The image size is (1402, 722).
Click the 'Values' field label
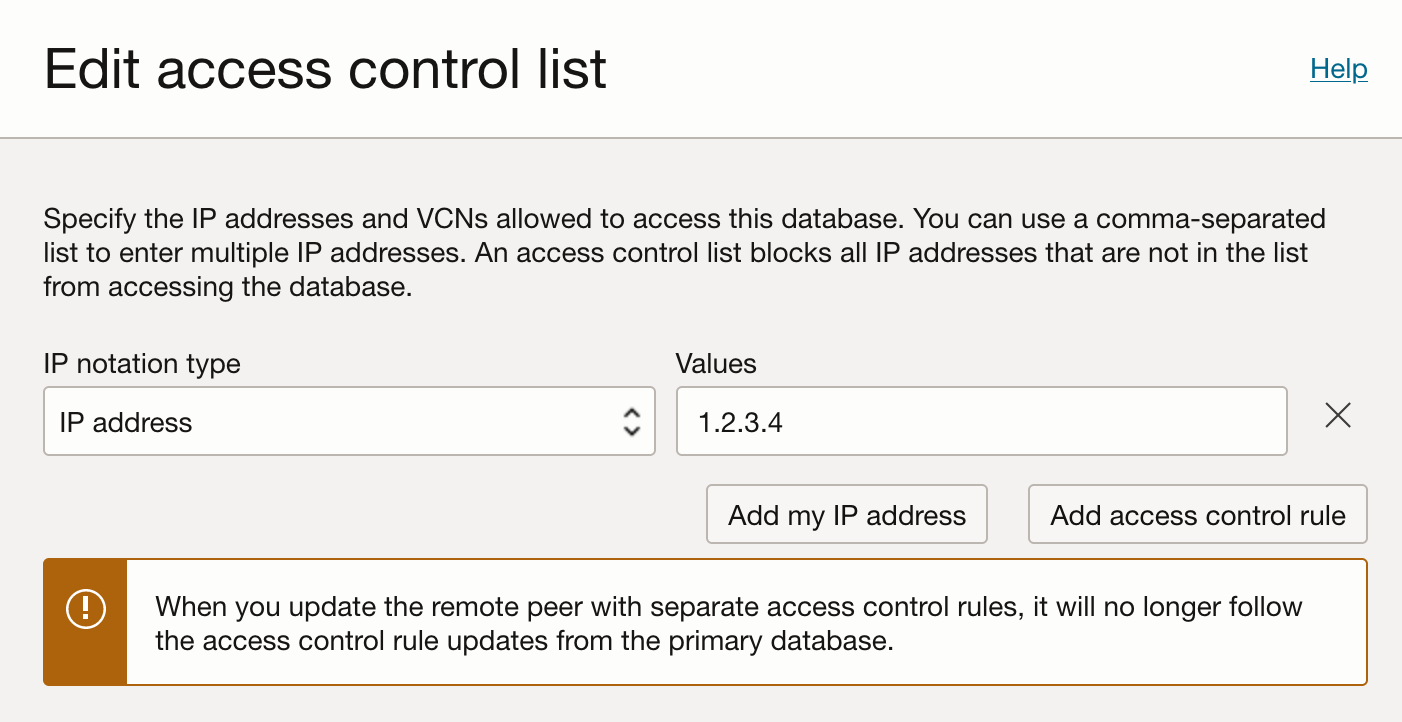pyautogui.click(x=716, y=364)
